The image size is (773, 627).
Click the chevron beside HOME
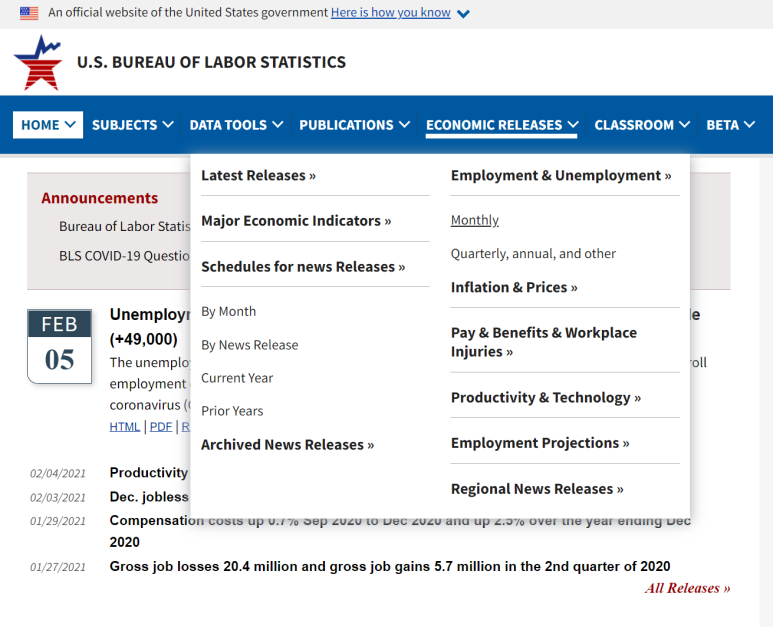(x=70, y=124)
